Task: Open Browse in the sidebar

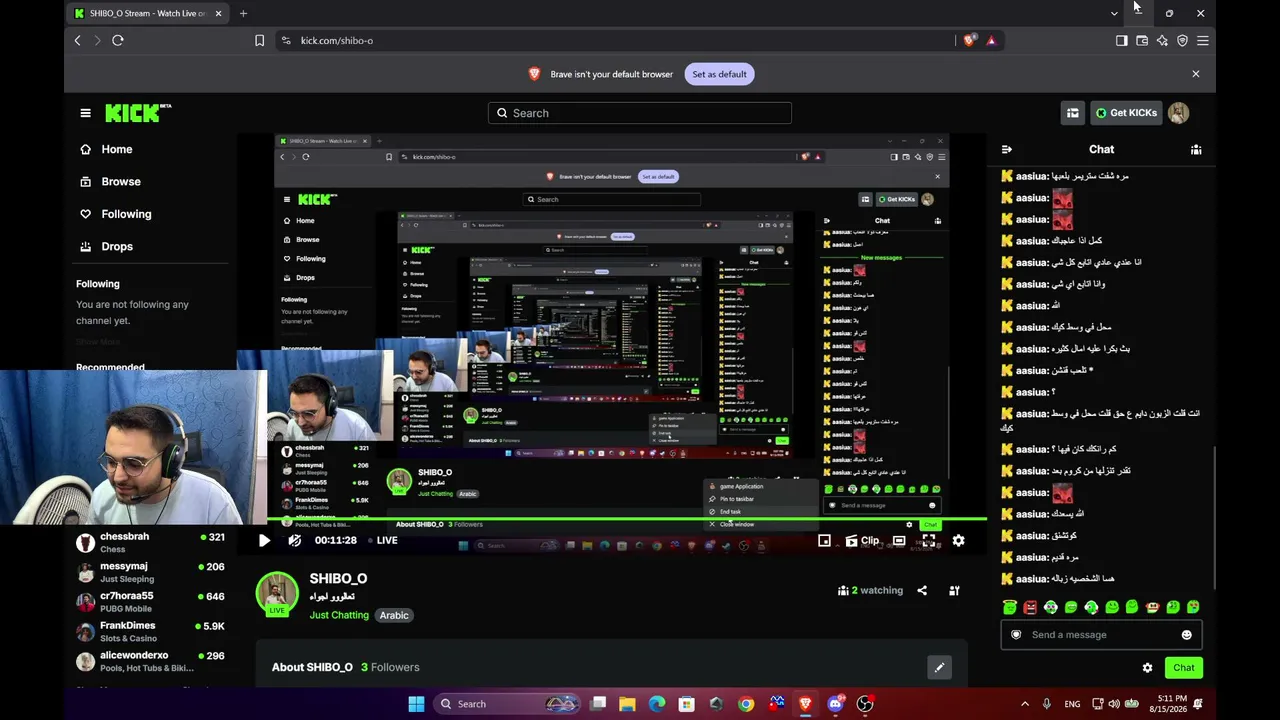Action: [120, 181]
